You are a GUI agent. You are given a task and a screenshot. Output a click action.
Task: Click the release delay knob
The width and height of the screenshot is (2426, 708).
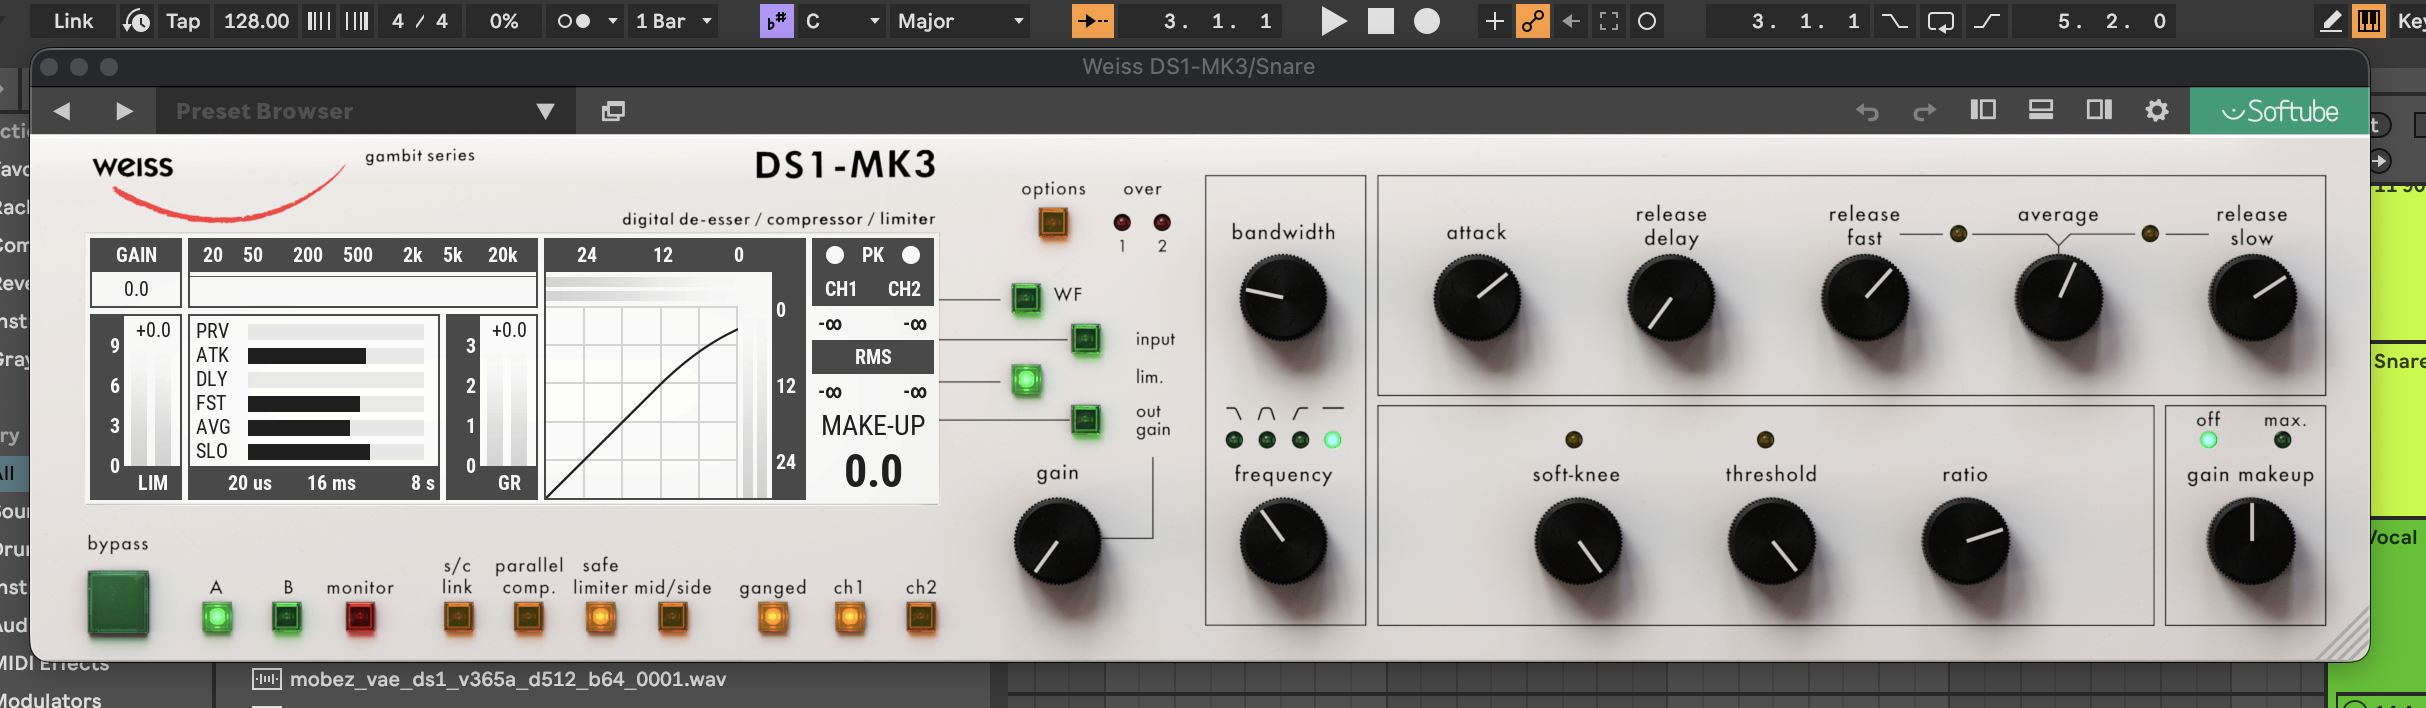pos(1671,297)
